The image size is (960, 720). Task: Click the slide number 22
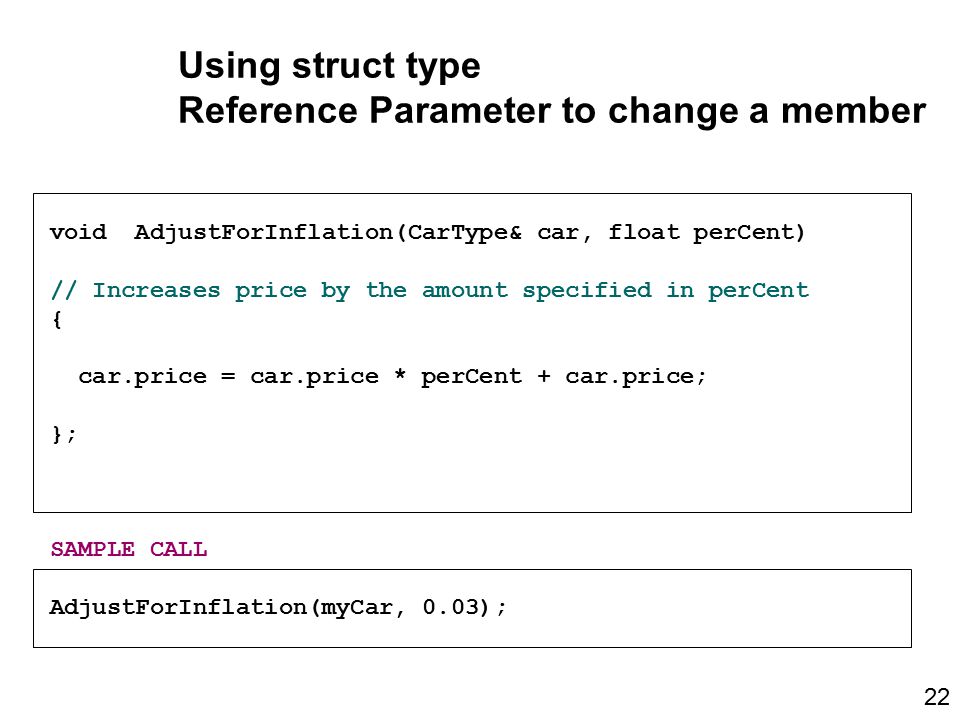(937, 697)
